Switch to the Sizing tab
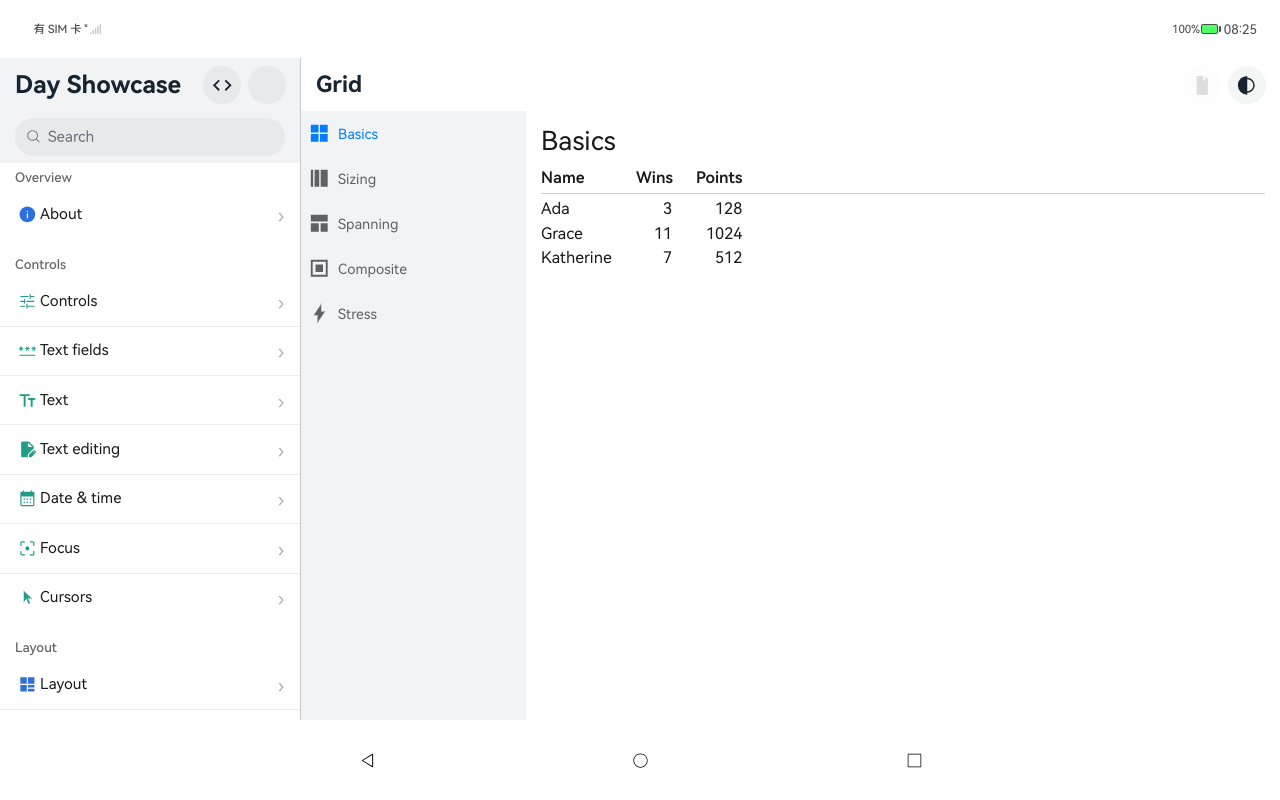 (413, 179)
